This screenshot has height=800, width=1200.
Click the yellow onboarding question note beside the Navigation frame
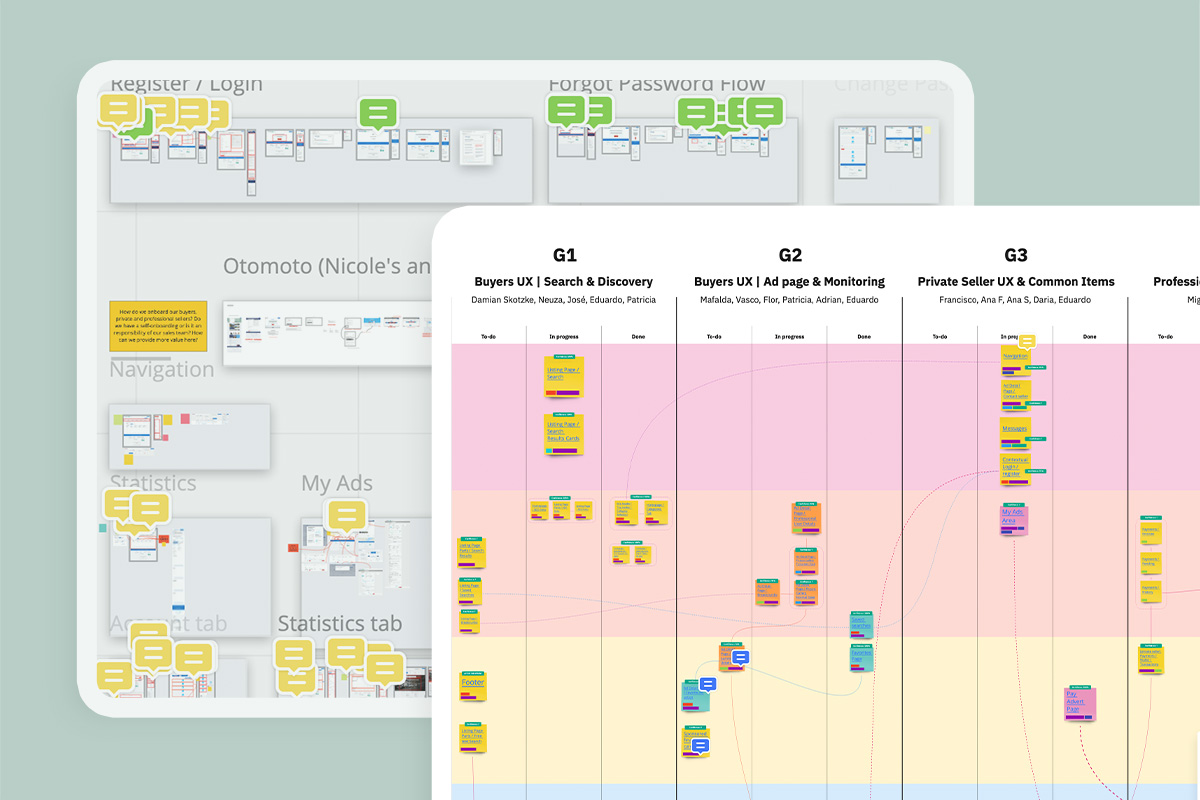(157, 327)
